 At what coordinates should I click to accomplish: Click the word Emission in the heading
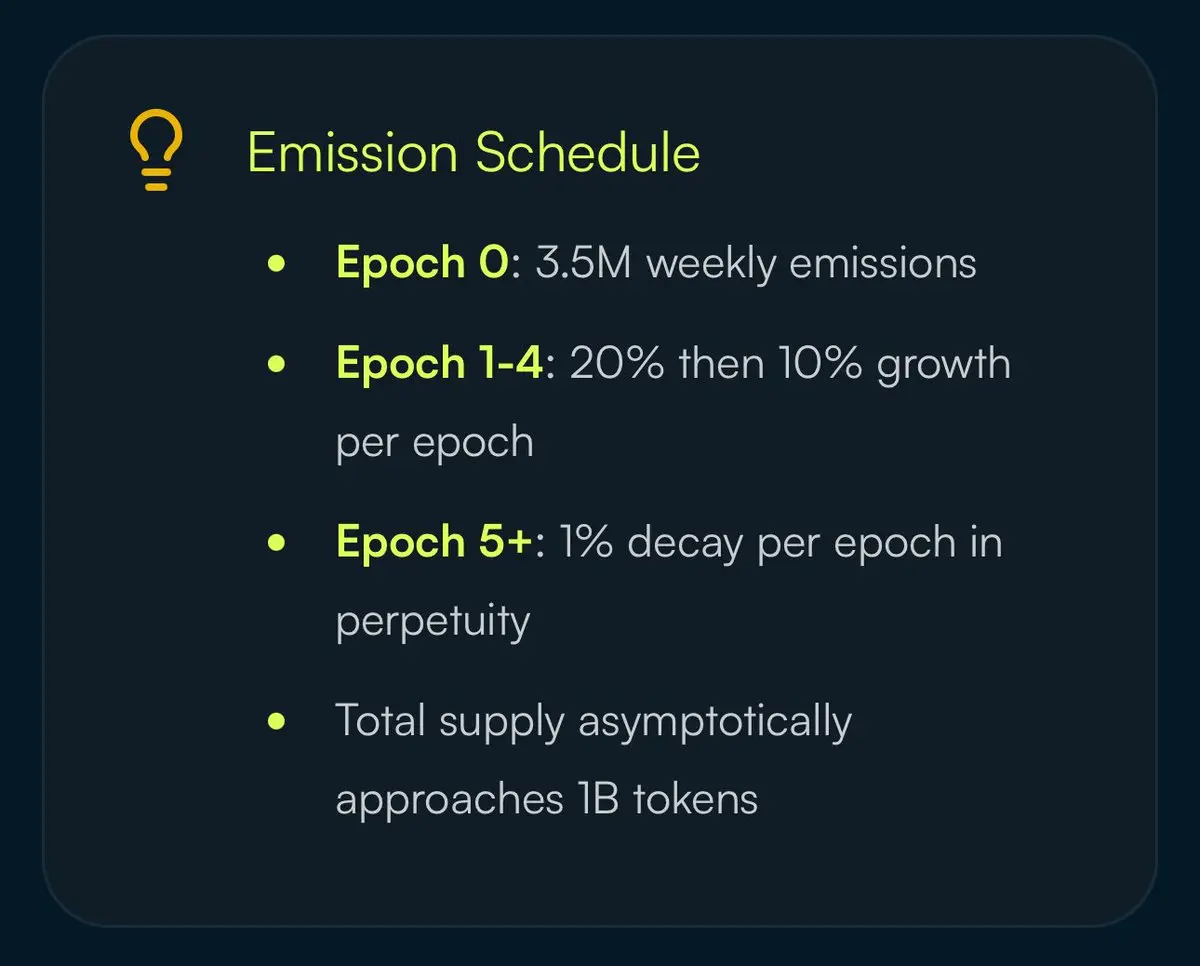coord(352,153)
